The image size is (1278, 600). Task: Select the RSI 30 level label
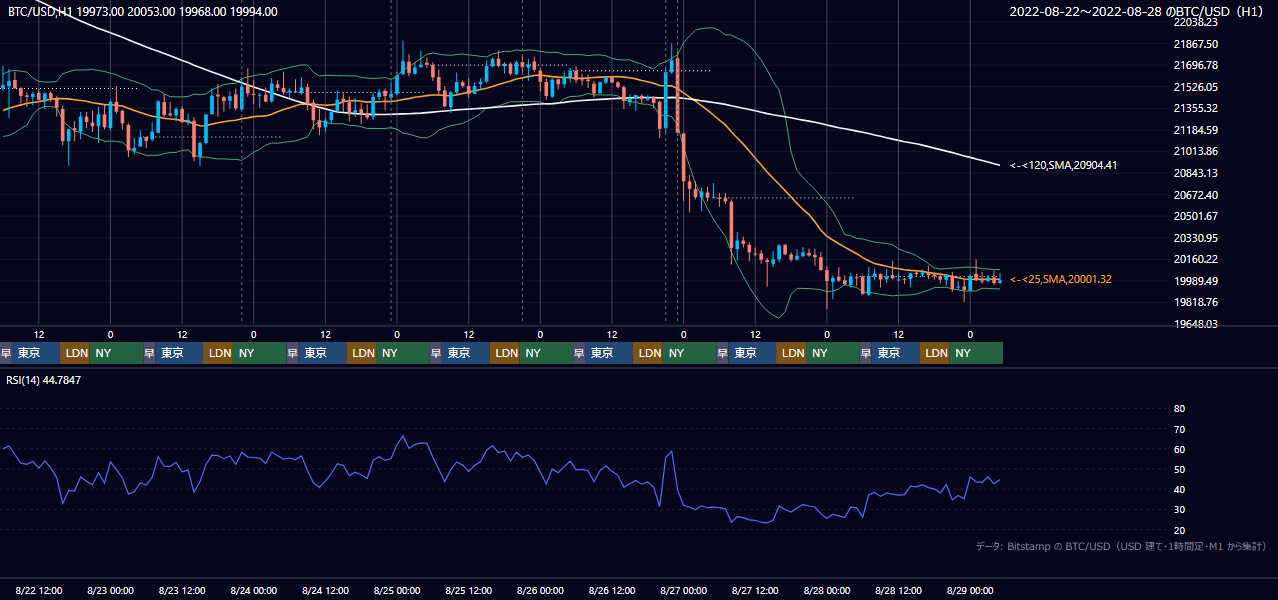coord(1179,510)
